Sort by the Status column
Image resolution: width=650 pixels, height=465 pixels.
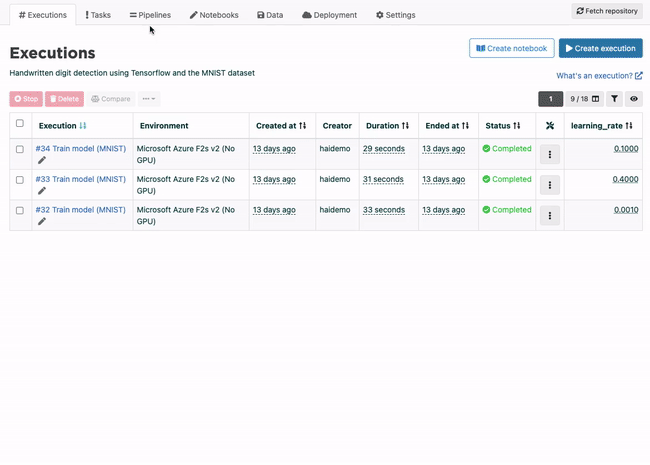(x=503, y=126)
